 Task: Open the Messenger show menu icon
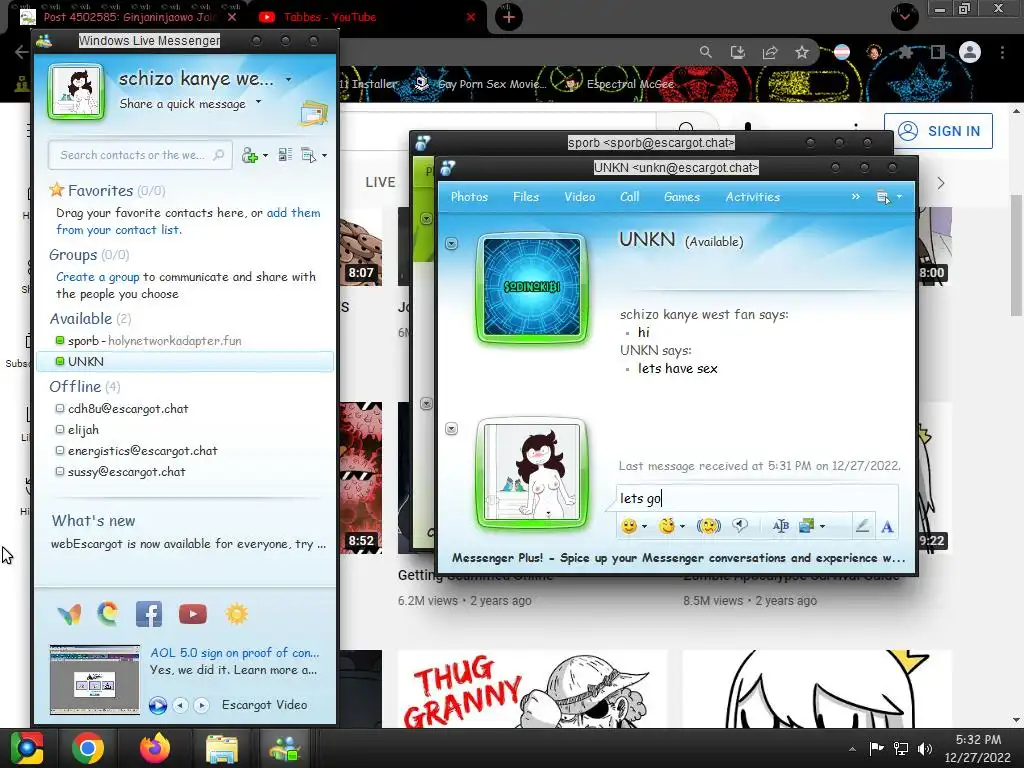(x=308, y=155)
